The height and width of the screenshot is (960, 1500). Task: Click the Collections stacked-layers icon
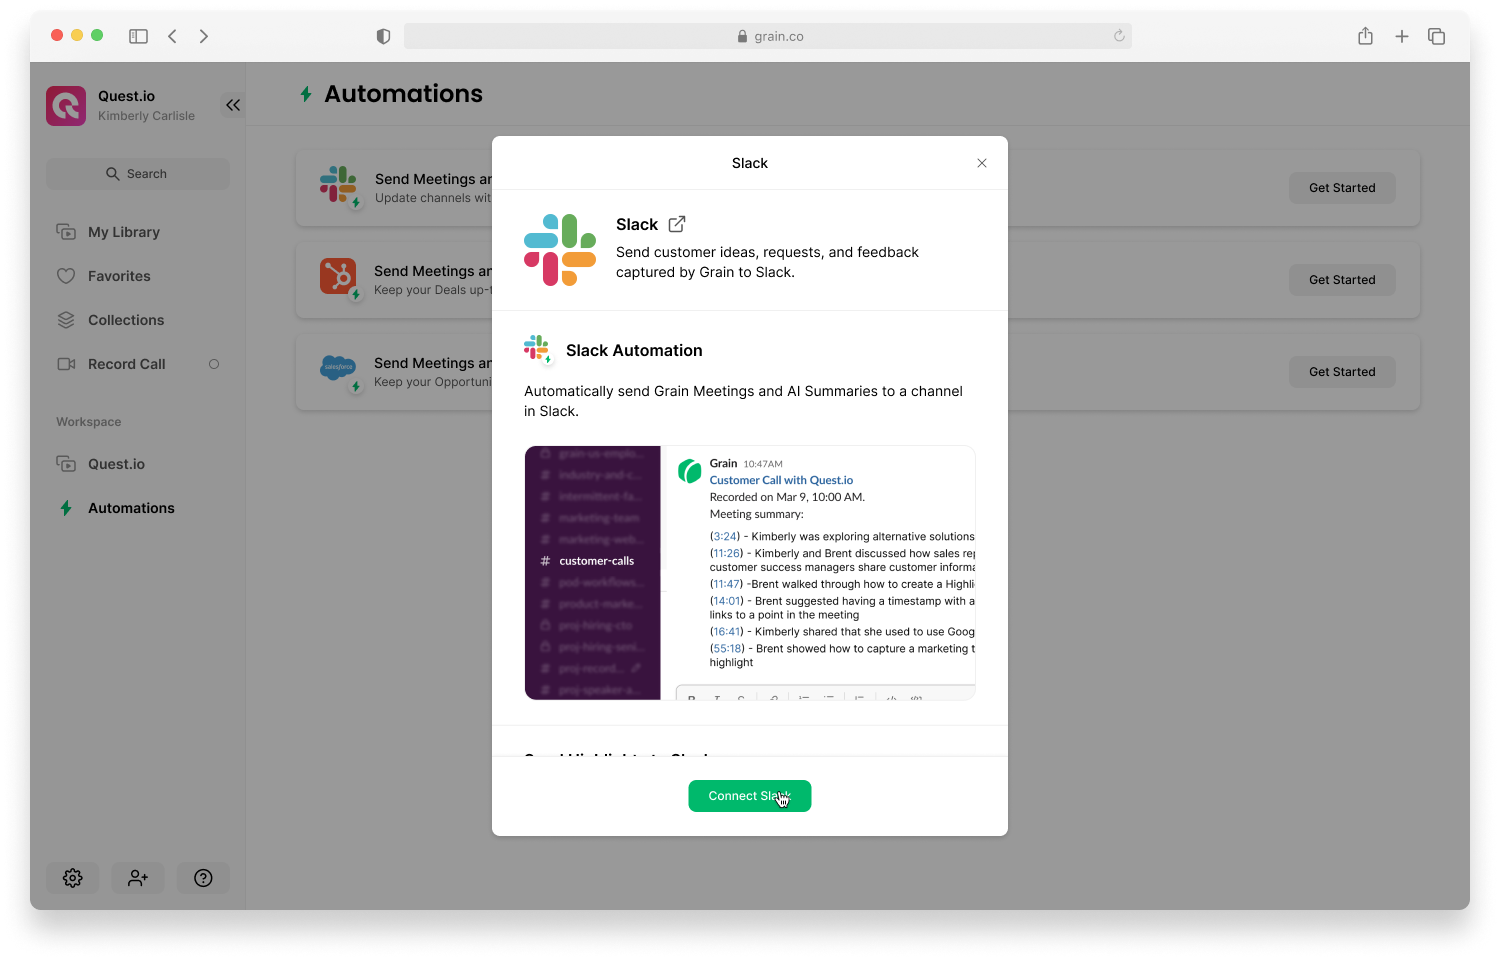(x=66, y=320)
